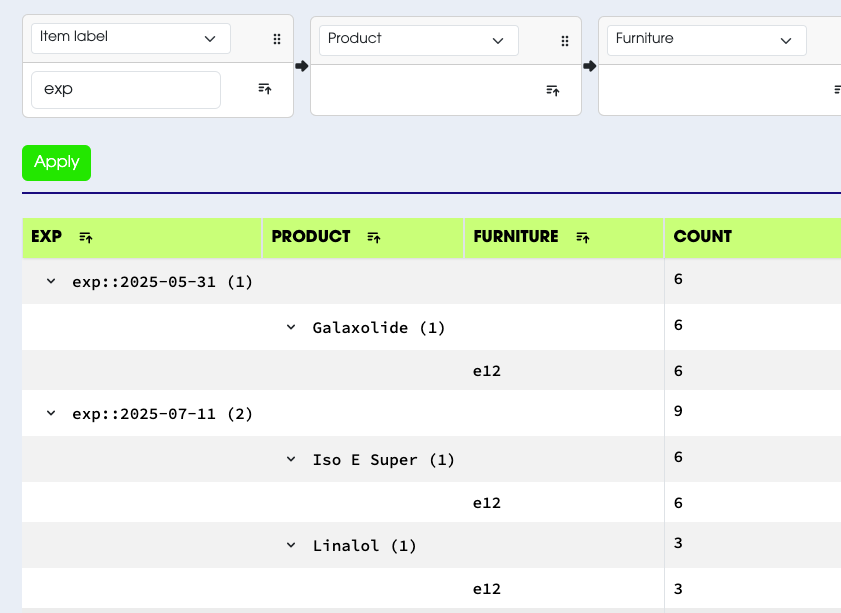841x613 pixels.
Task: Click the drag handle on the Product panel
Action: 565,41
